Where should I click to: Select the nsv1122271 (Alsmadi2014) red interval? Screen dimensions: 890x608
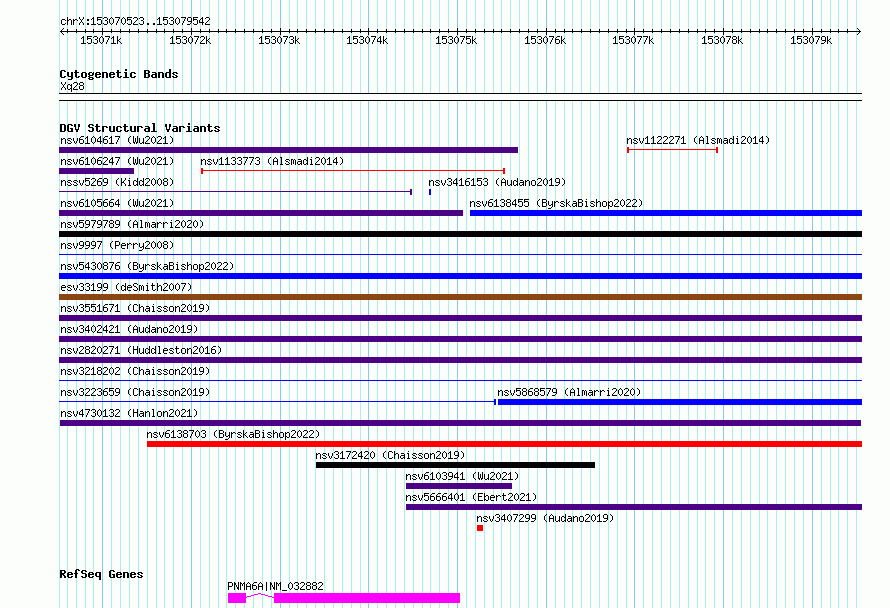tap(673, 150)
